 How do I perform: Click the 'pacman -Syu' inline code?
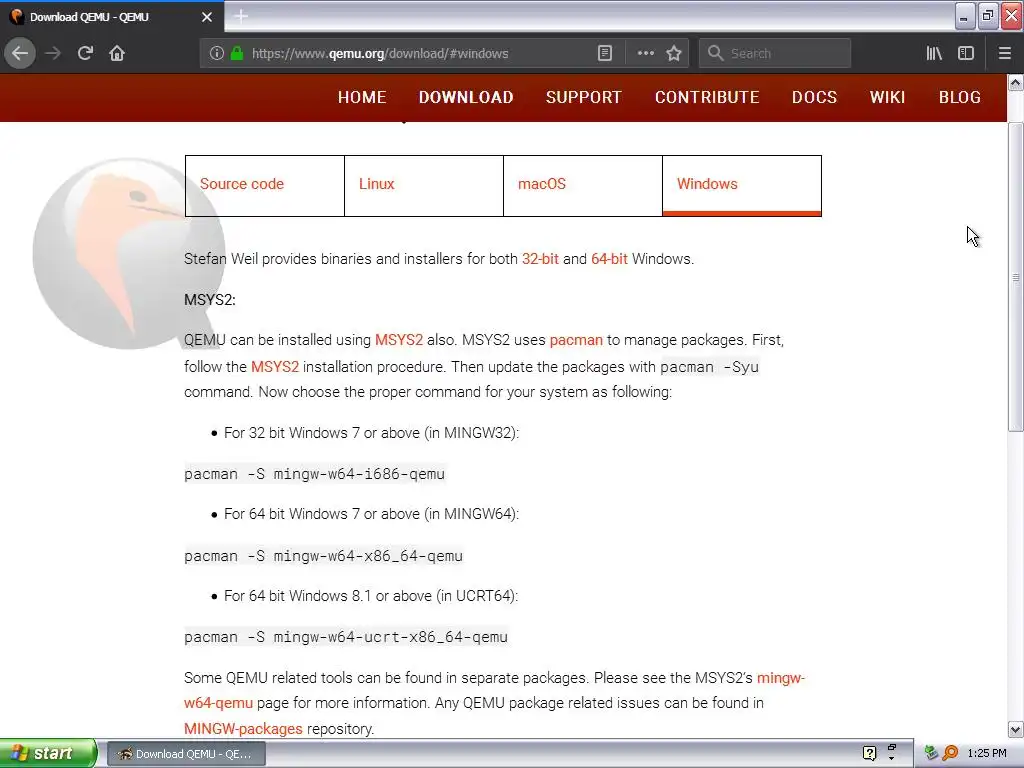click(x=709, y=367)
